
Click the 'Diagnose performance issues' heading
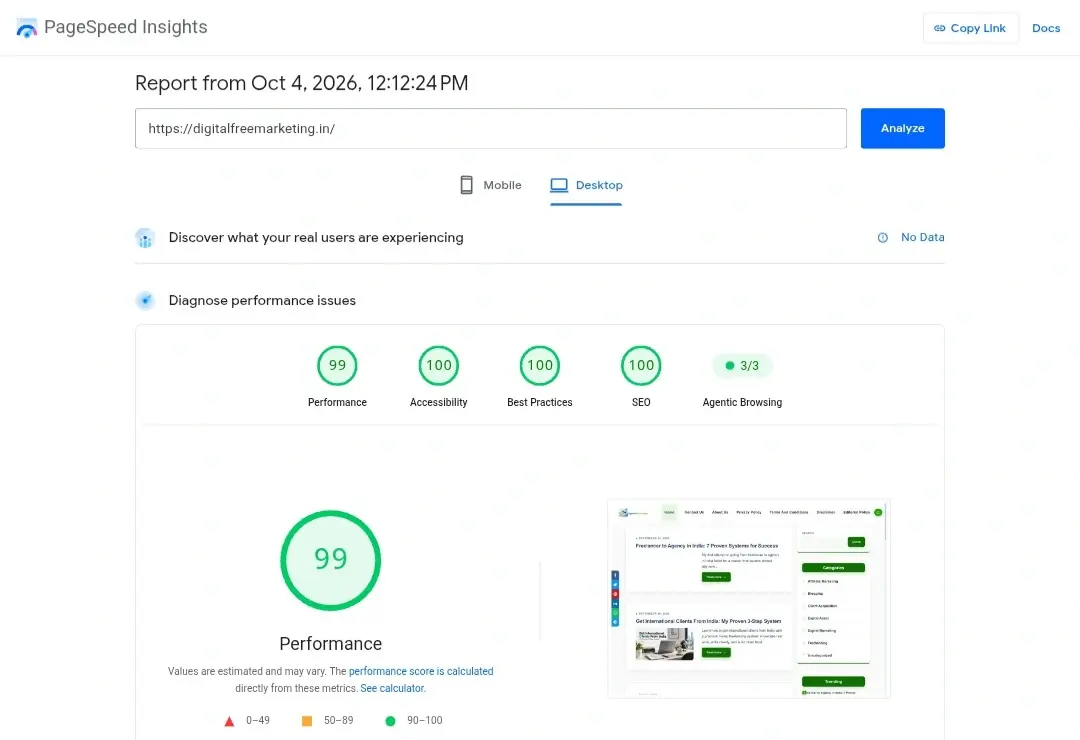coord(262,300)
